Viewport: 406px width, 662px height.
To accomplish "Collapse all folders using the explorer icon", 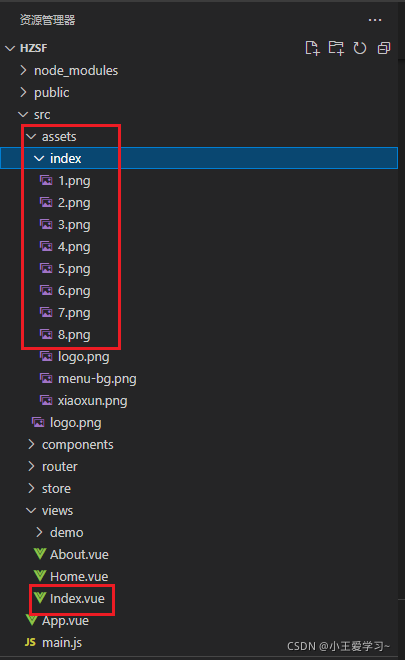I will click(384, 48).
